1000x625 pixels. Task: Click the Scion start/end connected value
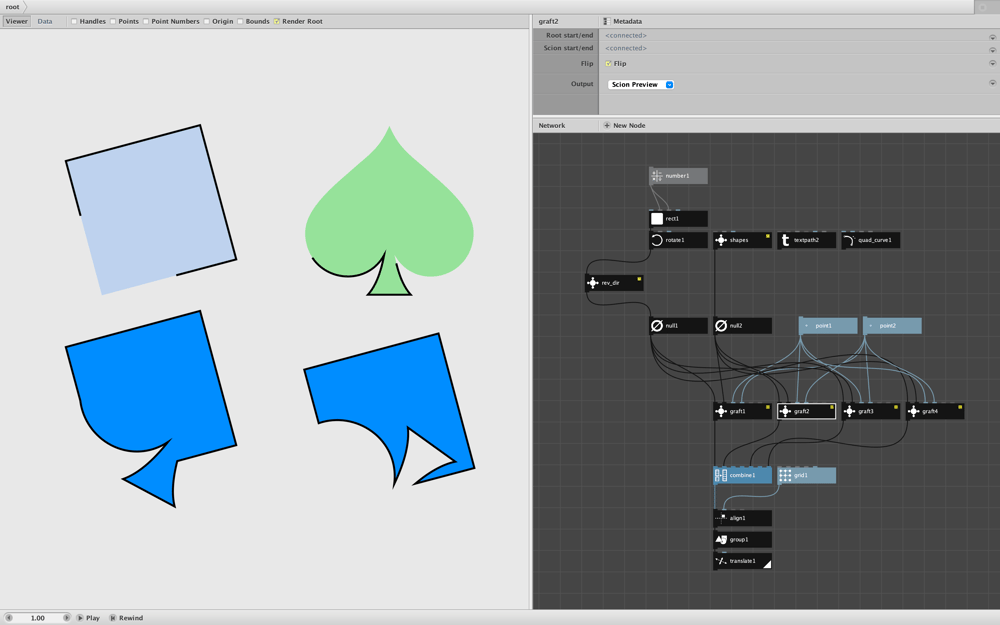(x=626, y=48)
